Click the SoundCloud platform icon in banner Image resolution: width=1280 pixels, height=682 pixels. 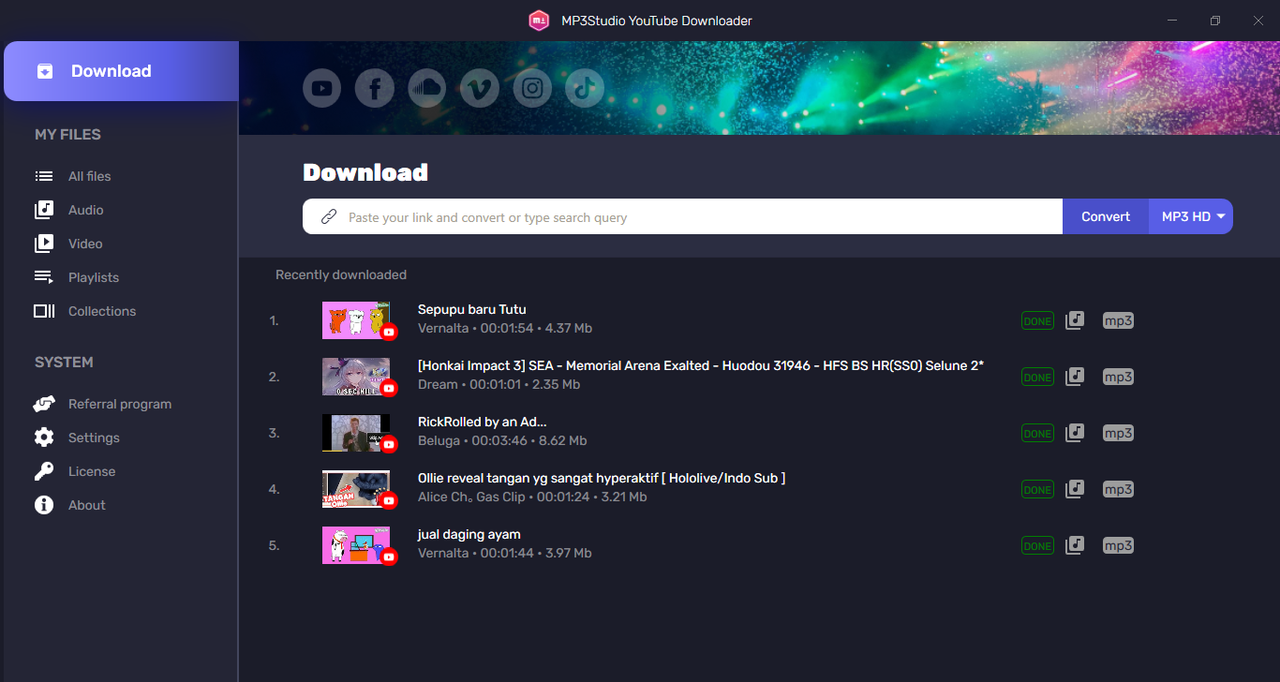(427, 89)
